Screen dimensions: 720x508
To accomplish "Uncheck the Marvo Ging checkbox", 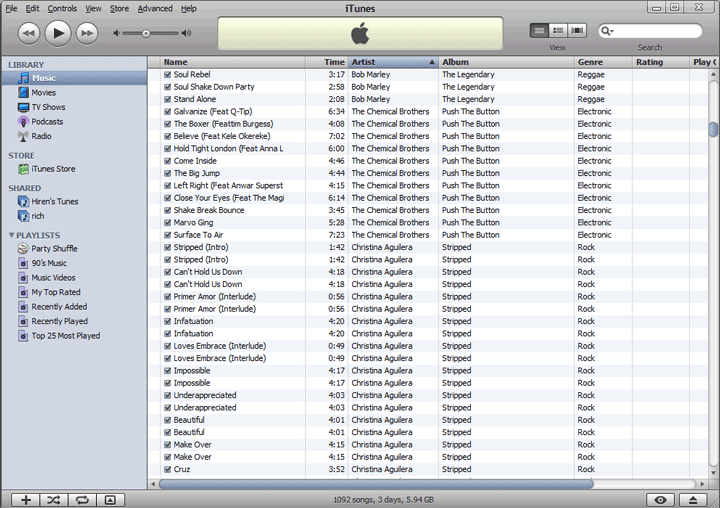I will pyautogui.click(x=168, y=222).
